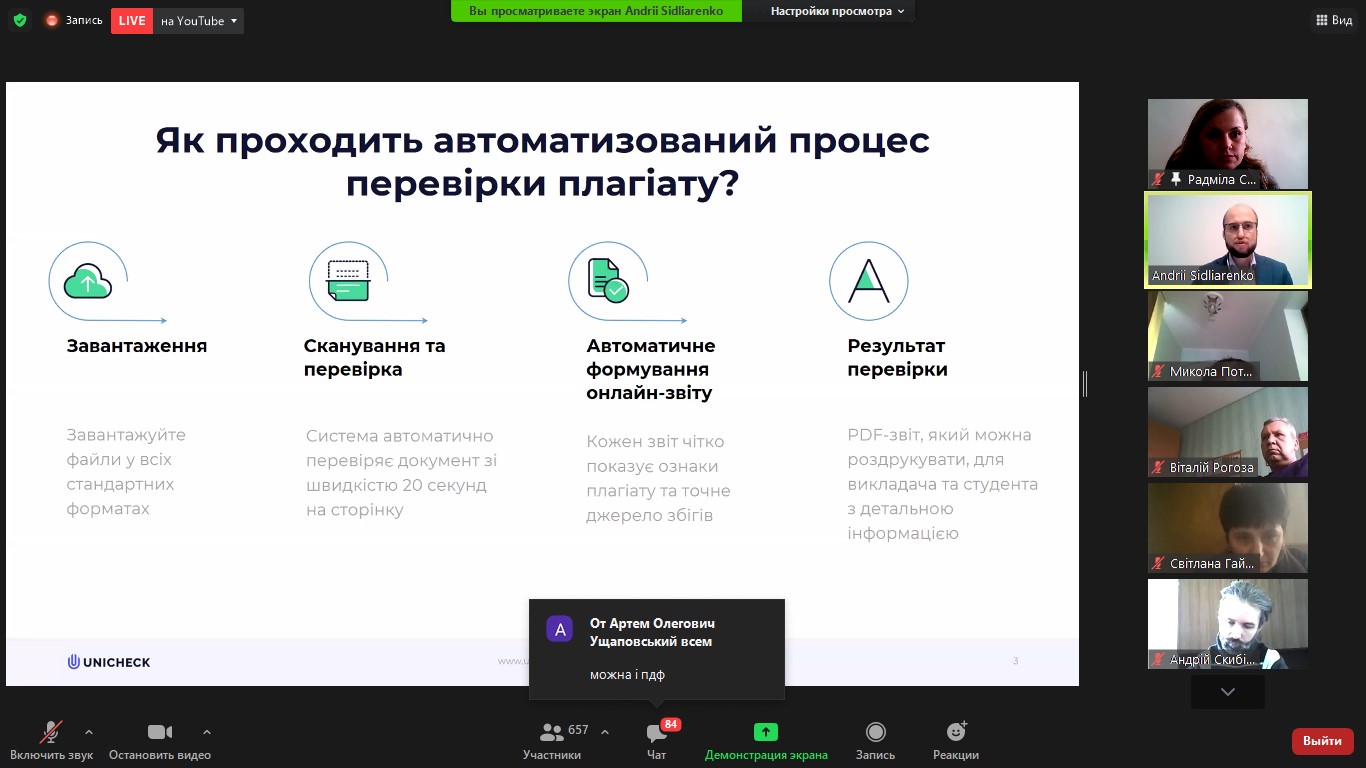
Task: Click muted mic icon on Світлана Гай... tile
Action: (1158, 564)
